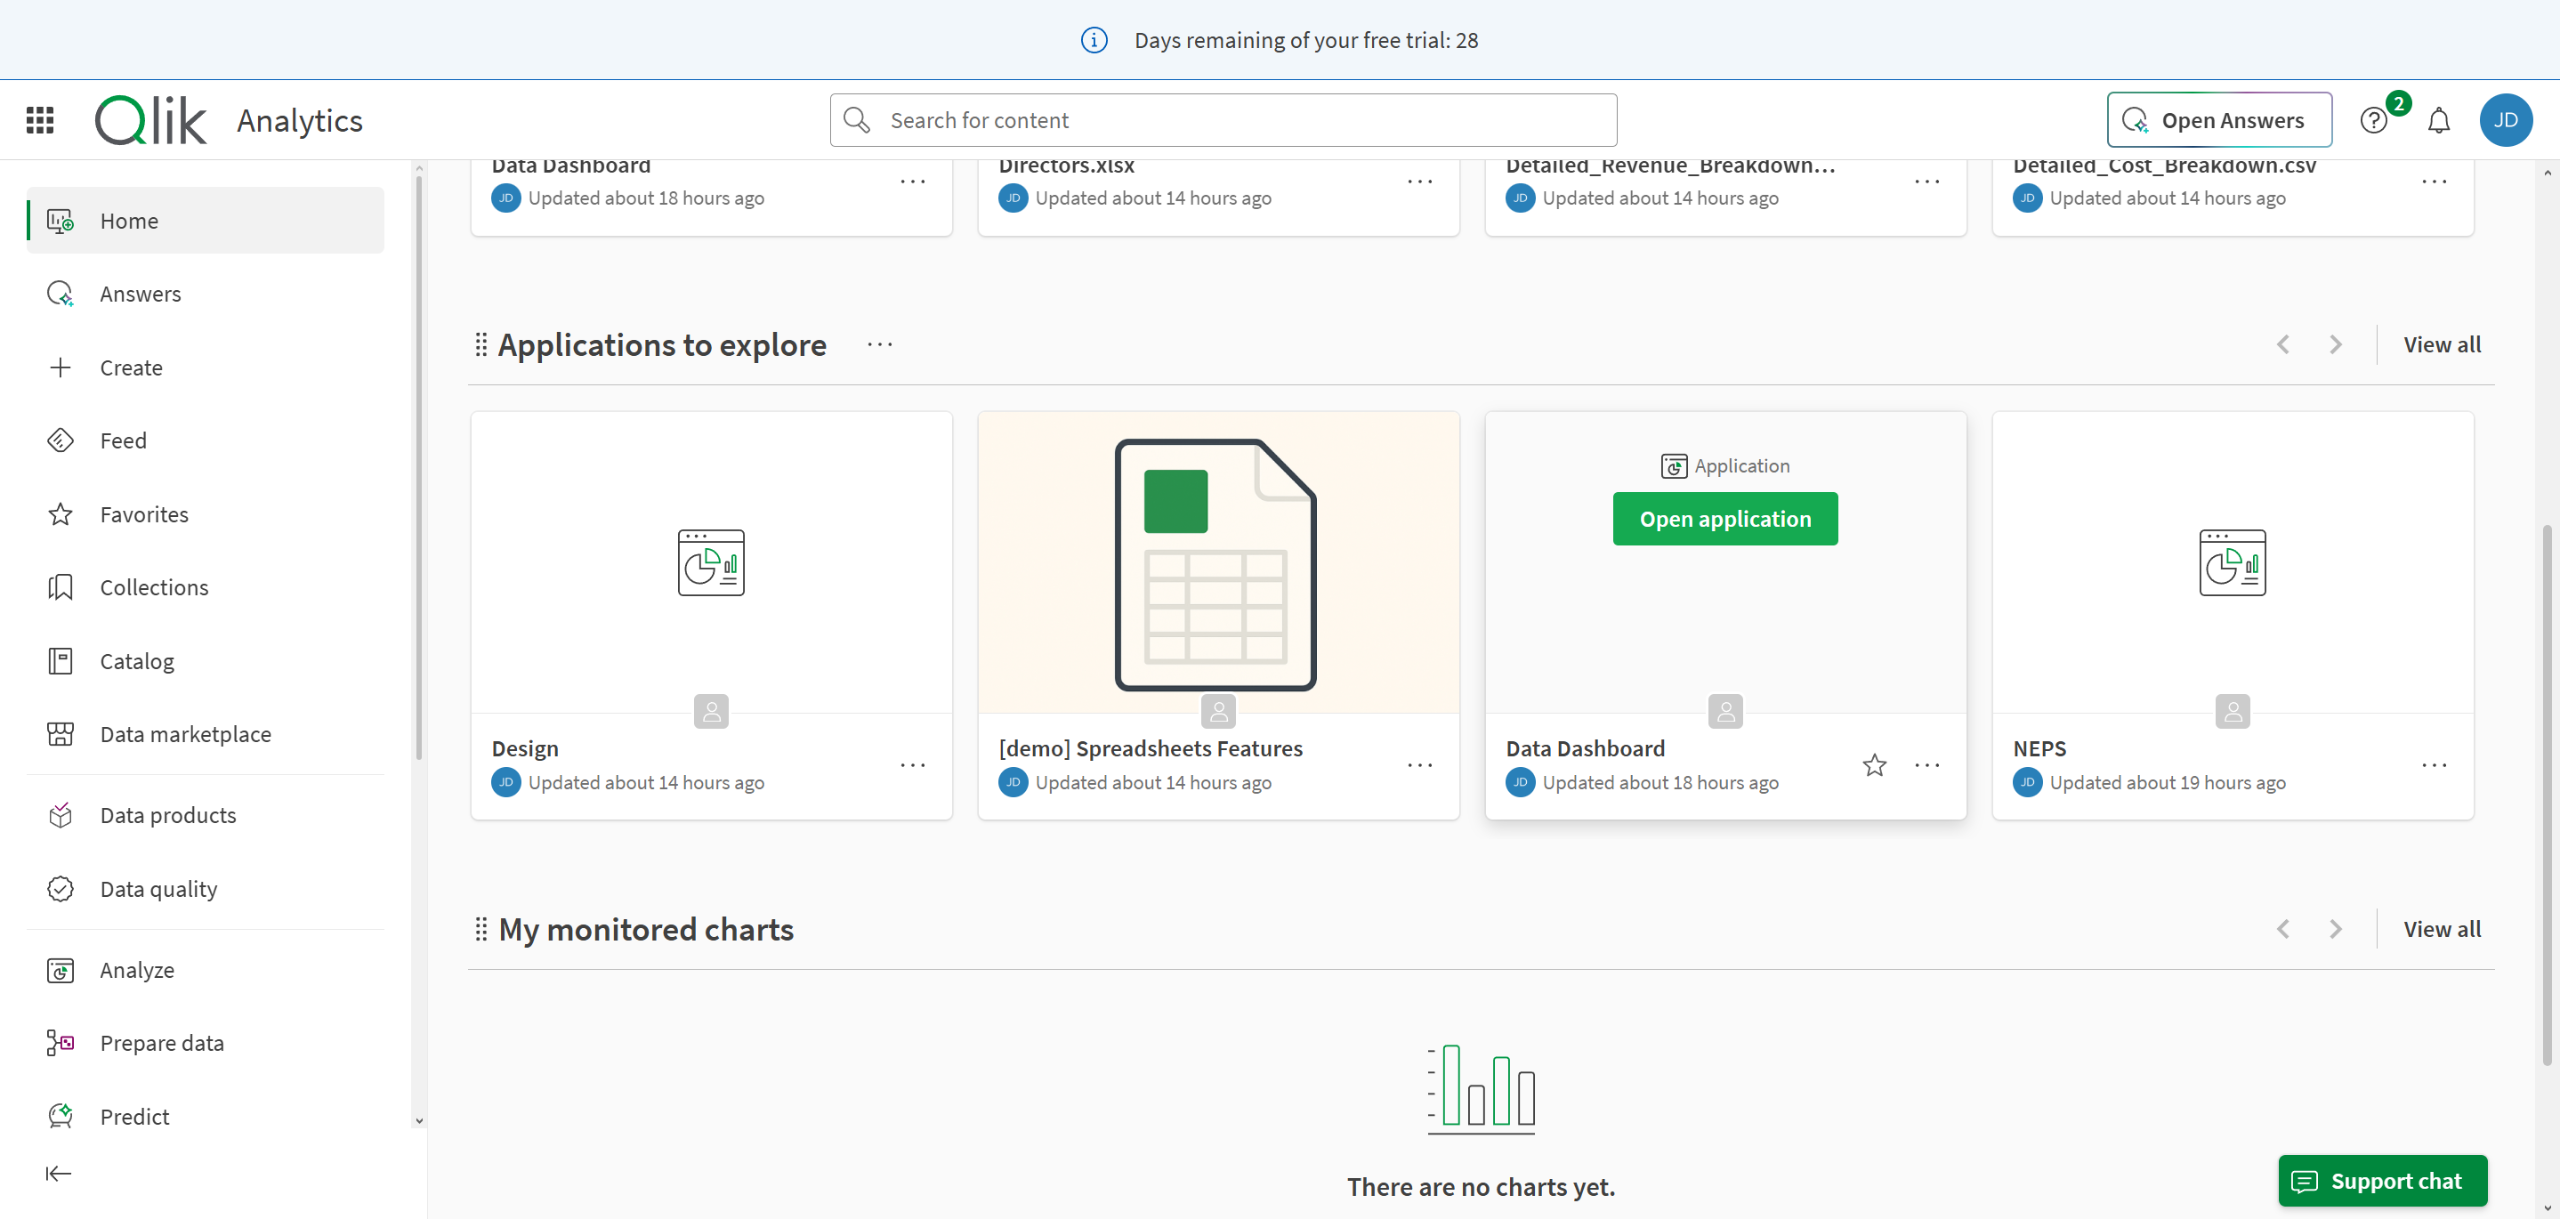Click the free trial info icon

1094,40
